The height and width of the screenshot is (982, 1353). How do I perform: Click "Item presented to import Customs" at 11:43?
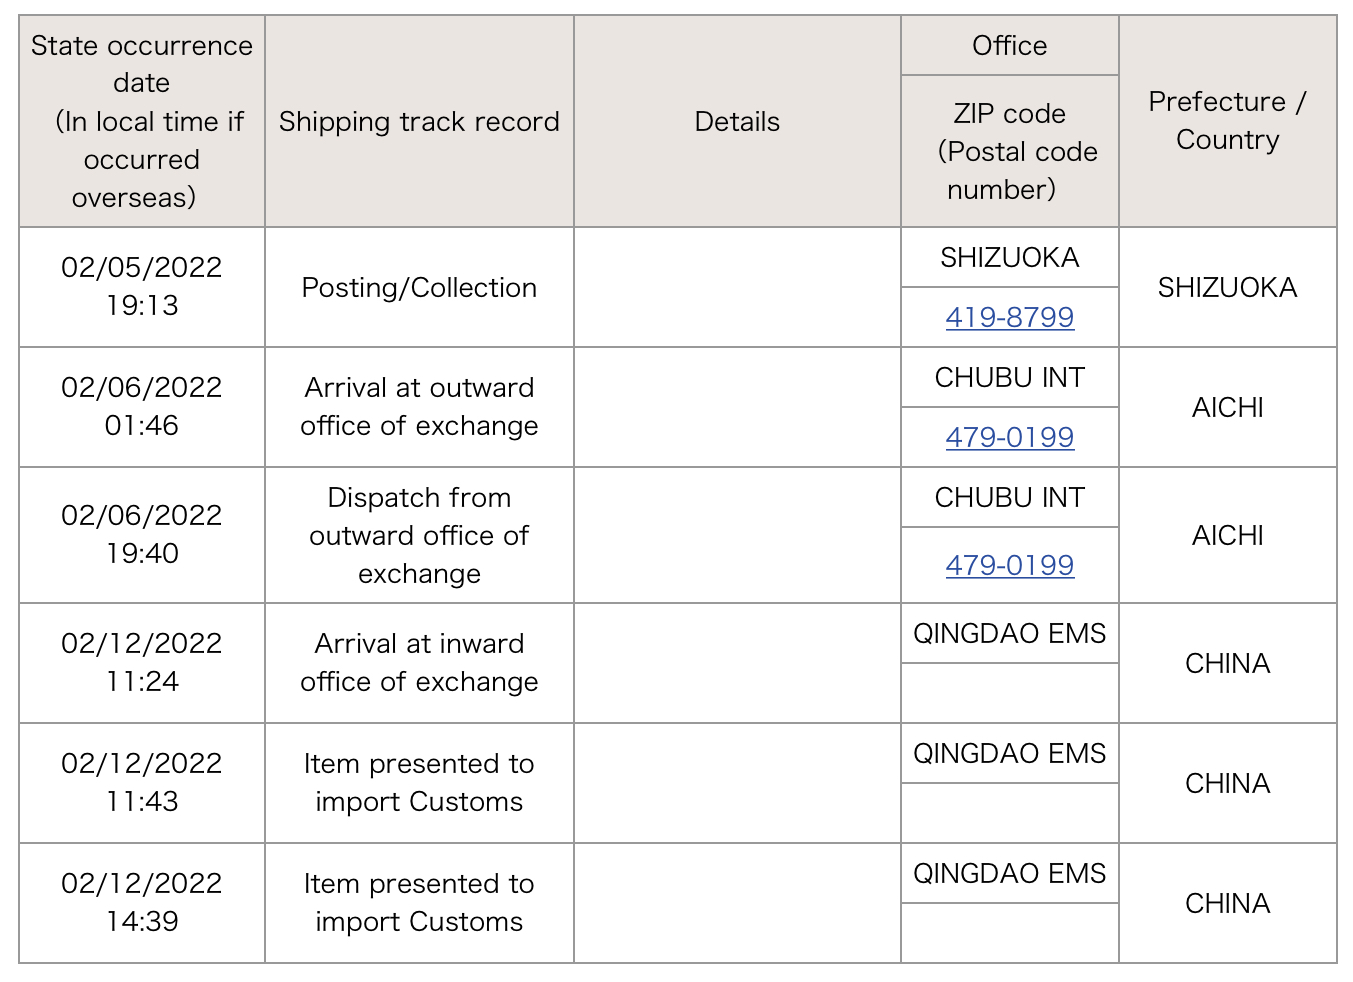(419, 783)
